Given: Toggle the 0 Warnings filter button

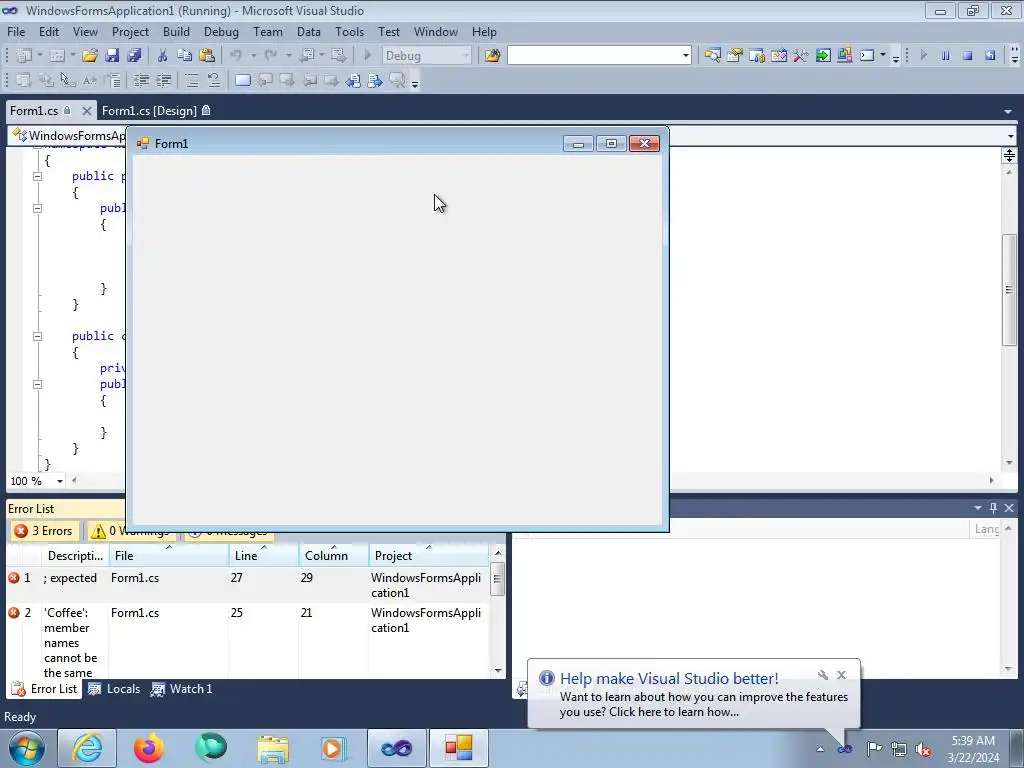Looking at the screenshot, I should coord(131,531).
